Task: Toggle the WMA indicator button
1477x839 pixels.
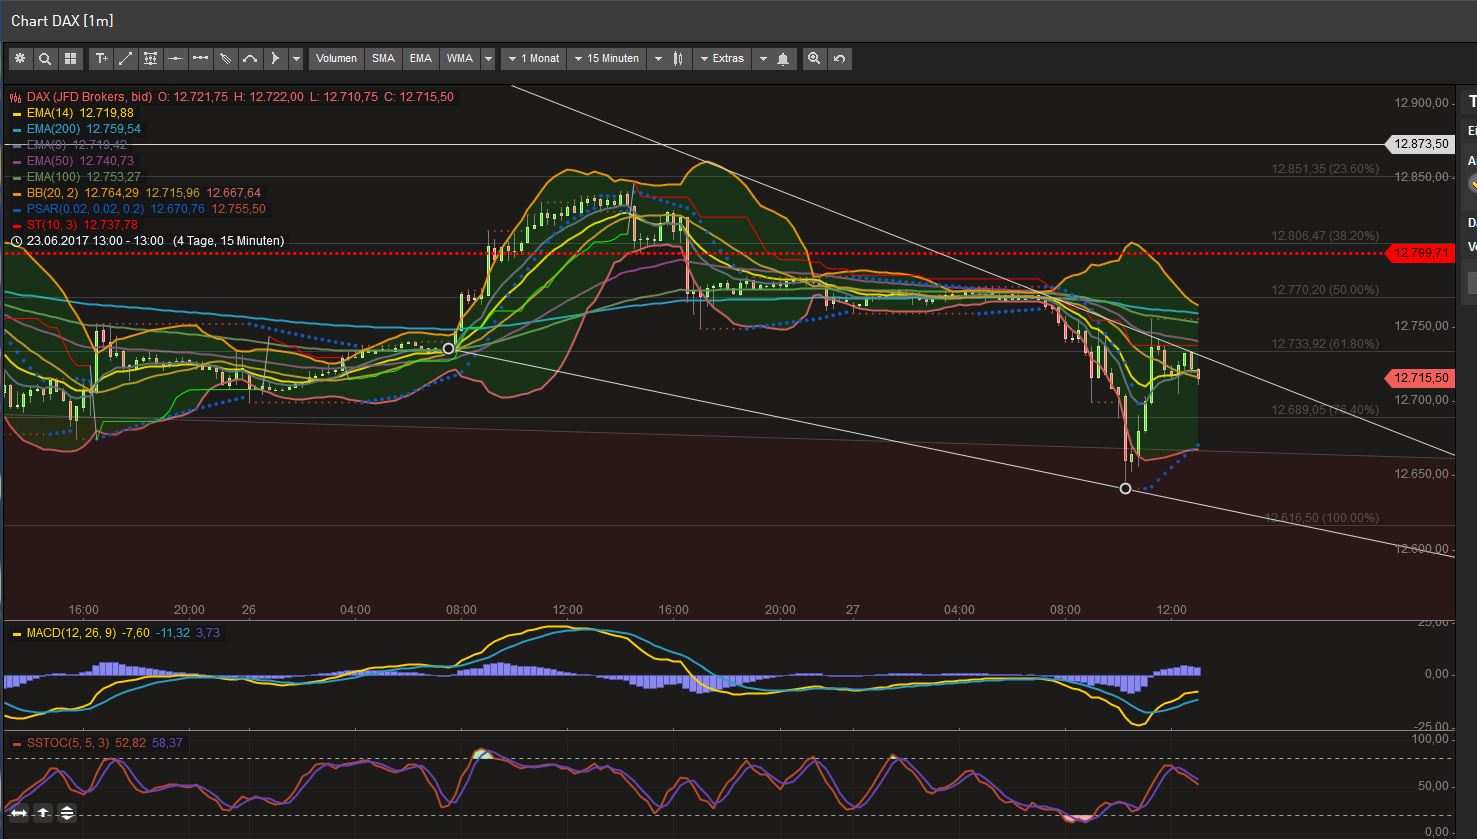Action: (x=461, y=58)
